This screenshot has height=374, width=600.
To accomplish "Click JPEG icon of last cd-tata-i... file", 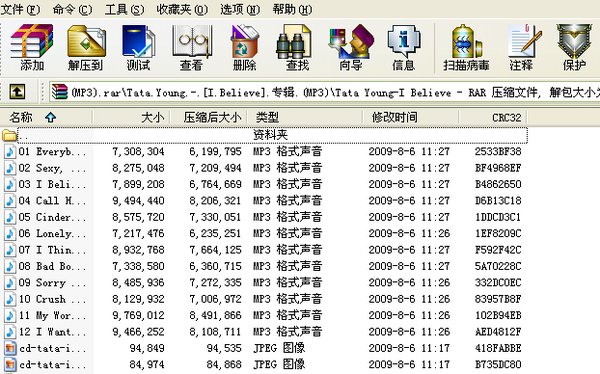I will pos(10,364).
